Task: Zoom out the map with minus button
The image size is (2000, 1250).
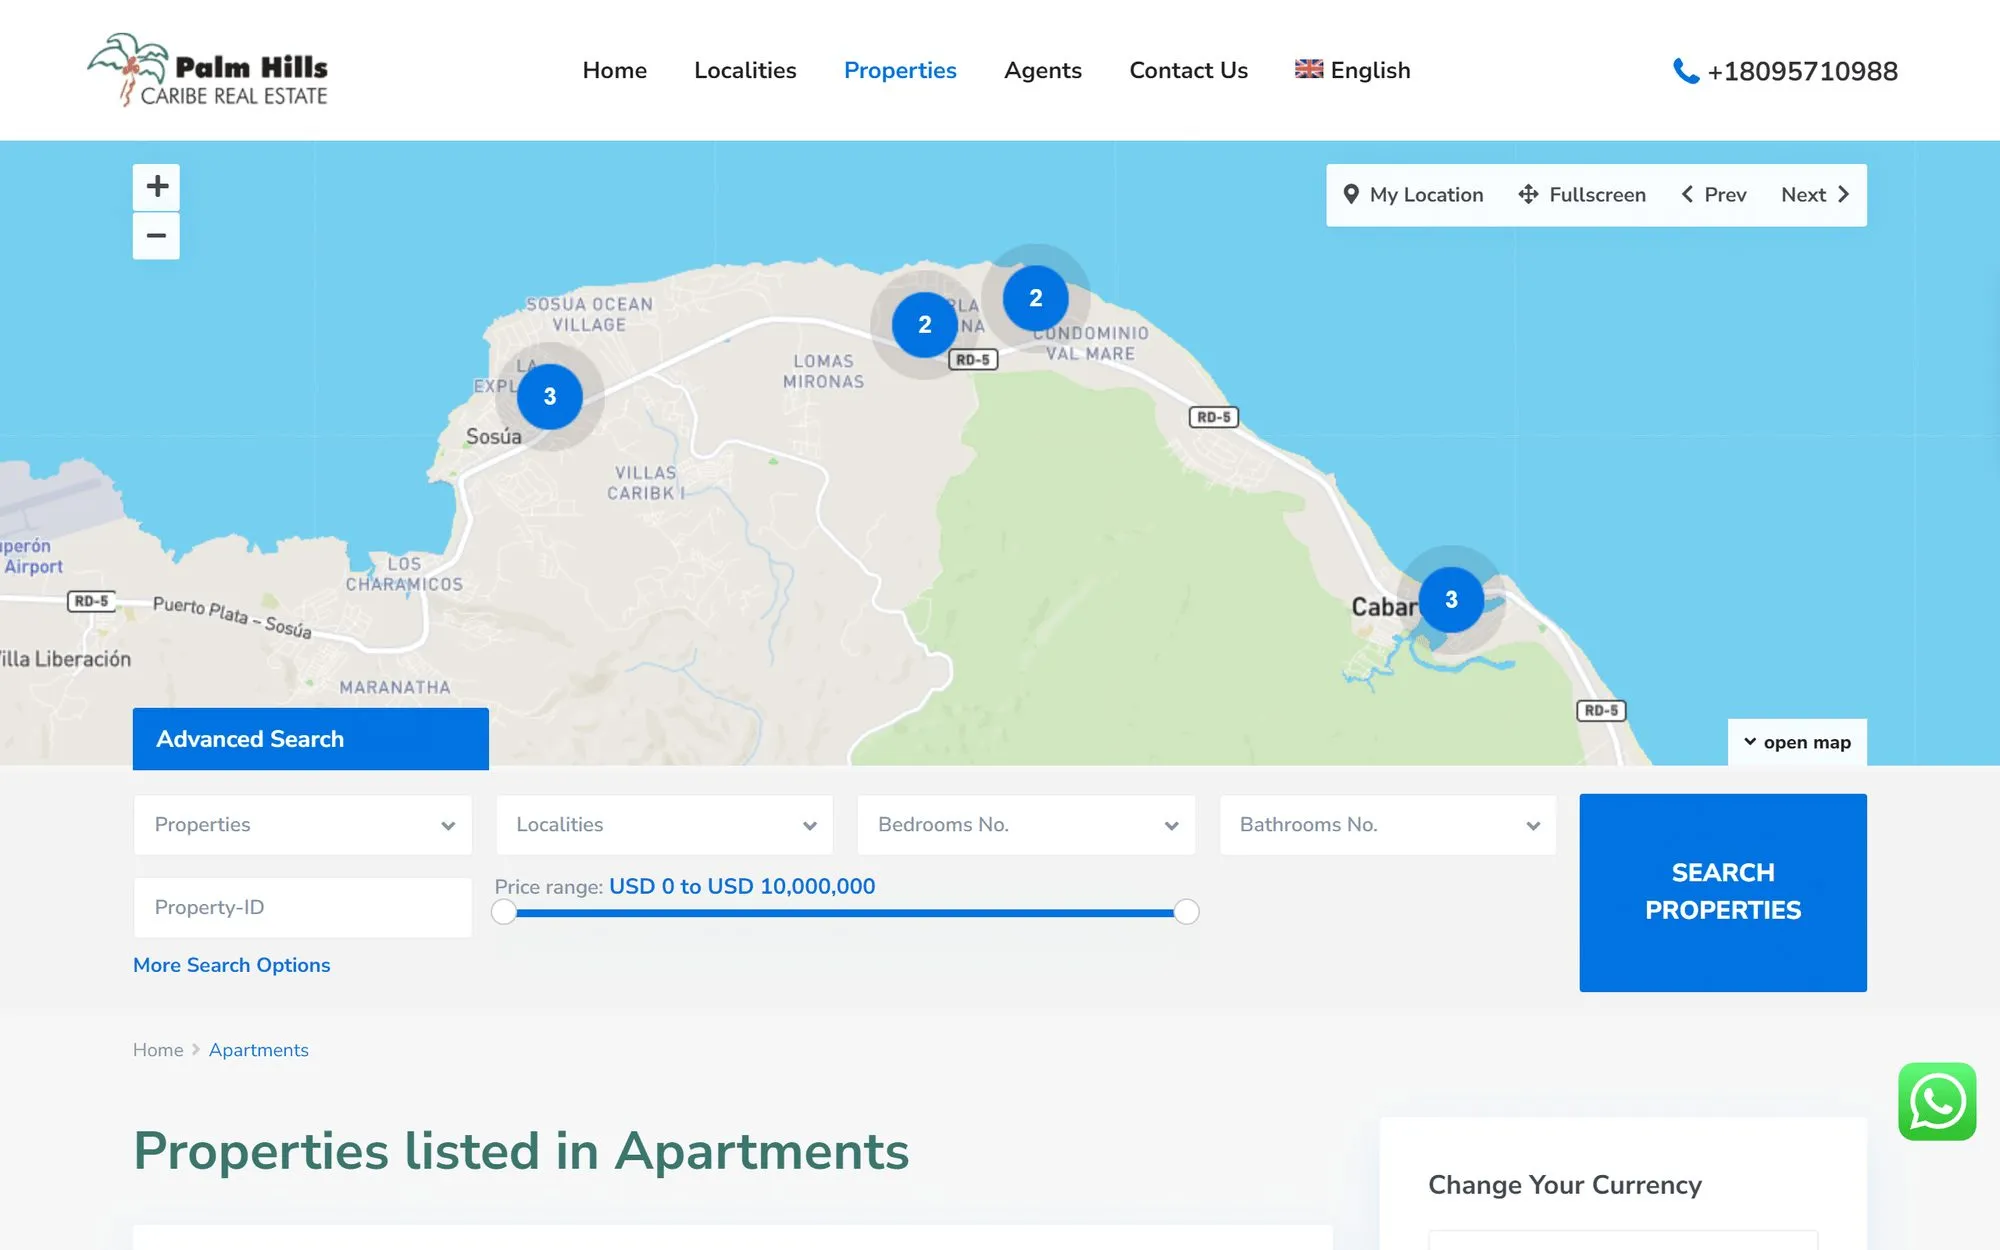Action: [x=156, y=236]
